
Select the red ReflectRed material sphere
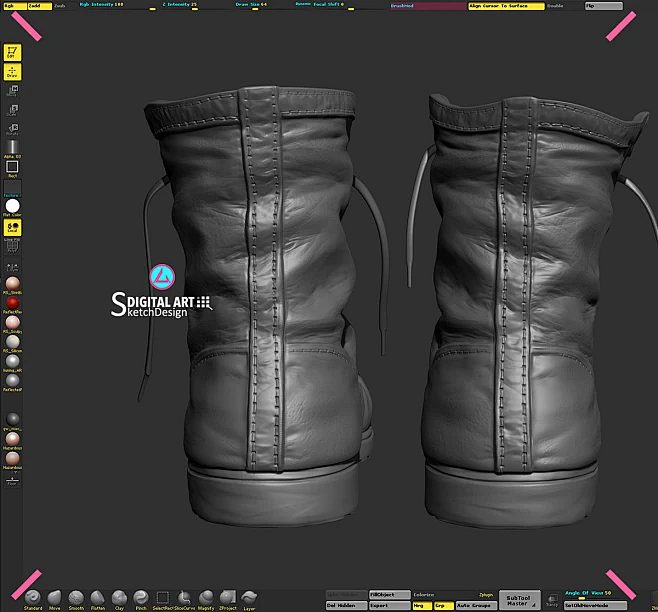coord(13,303)
